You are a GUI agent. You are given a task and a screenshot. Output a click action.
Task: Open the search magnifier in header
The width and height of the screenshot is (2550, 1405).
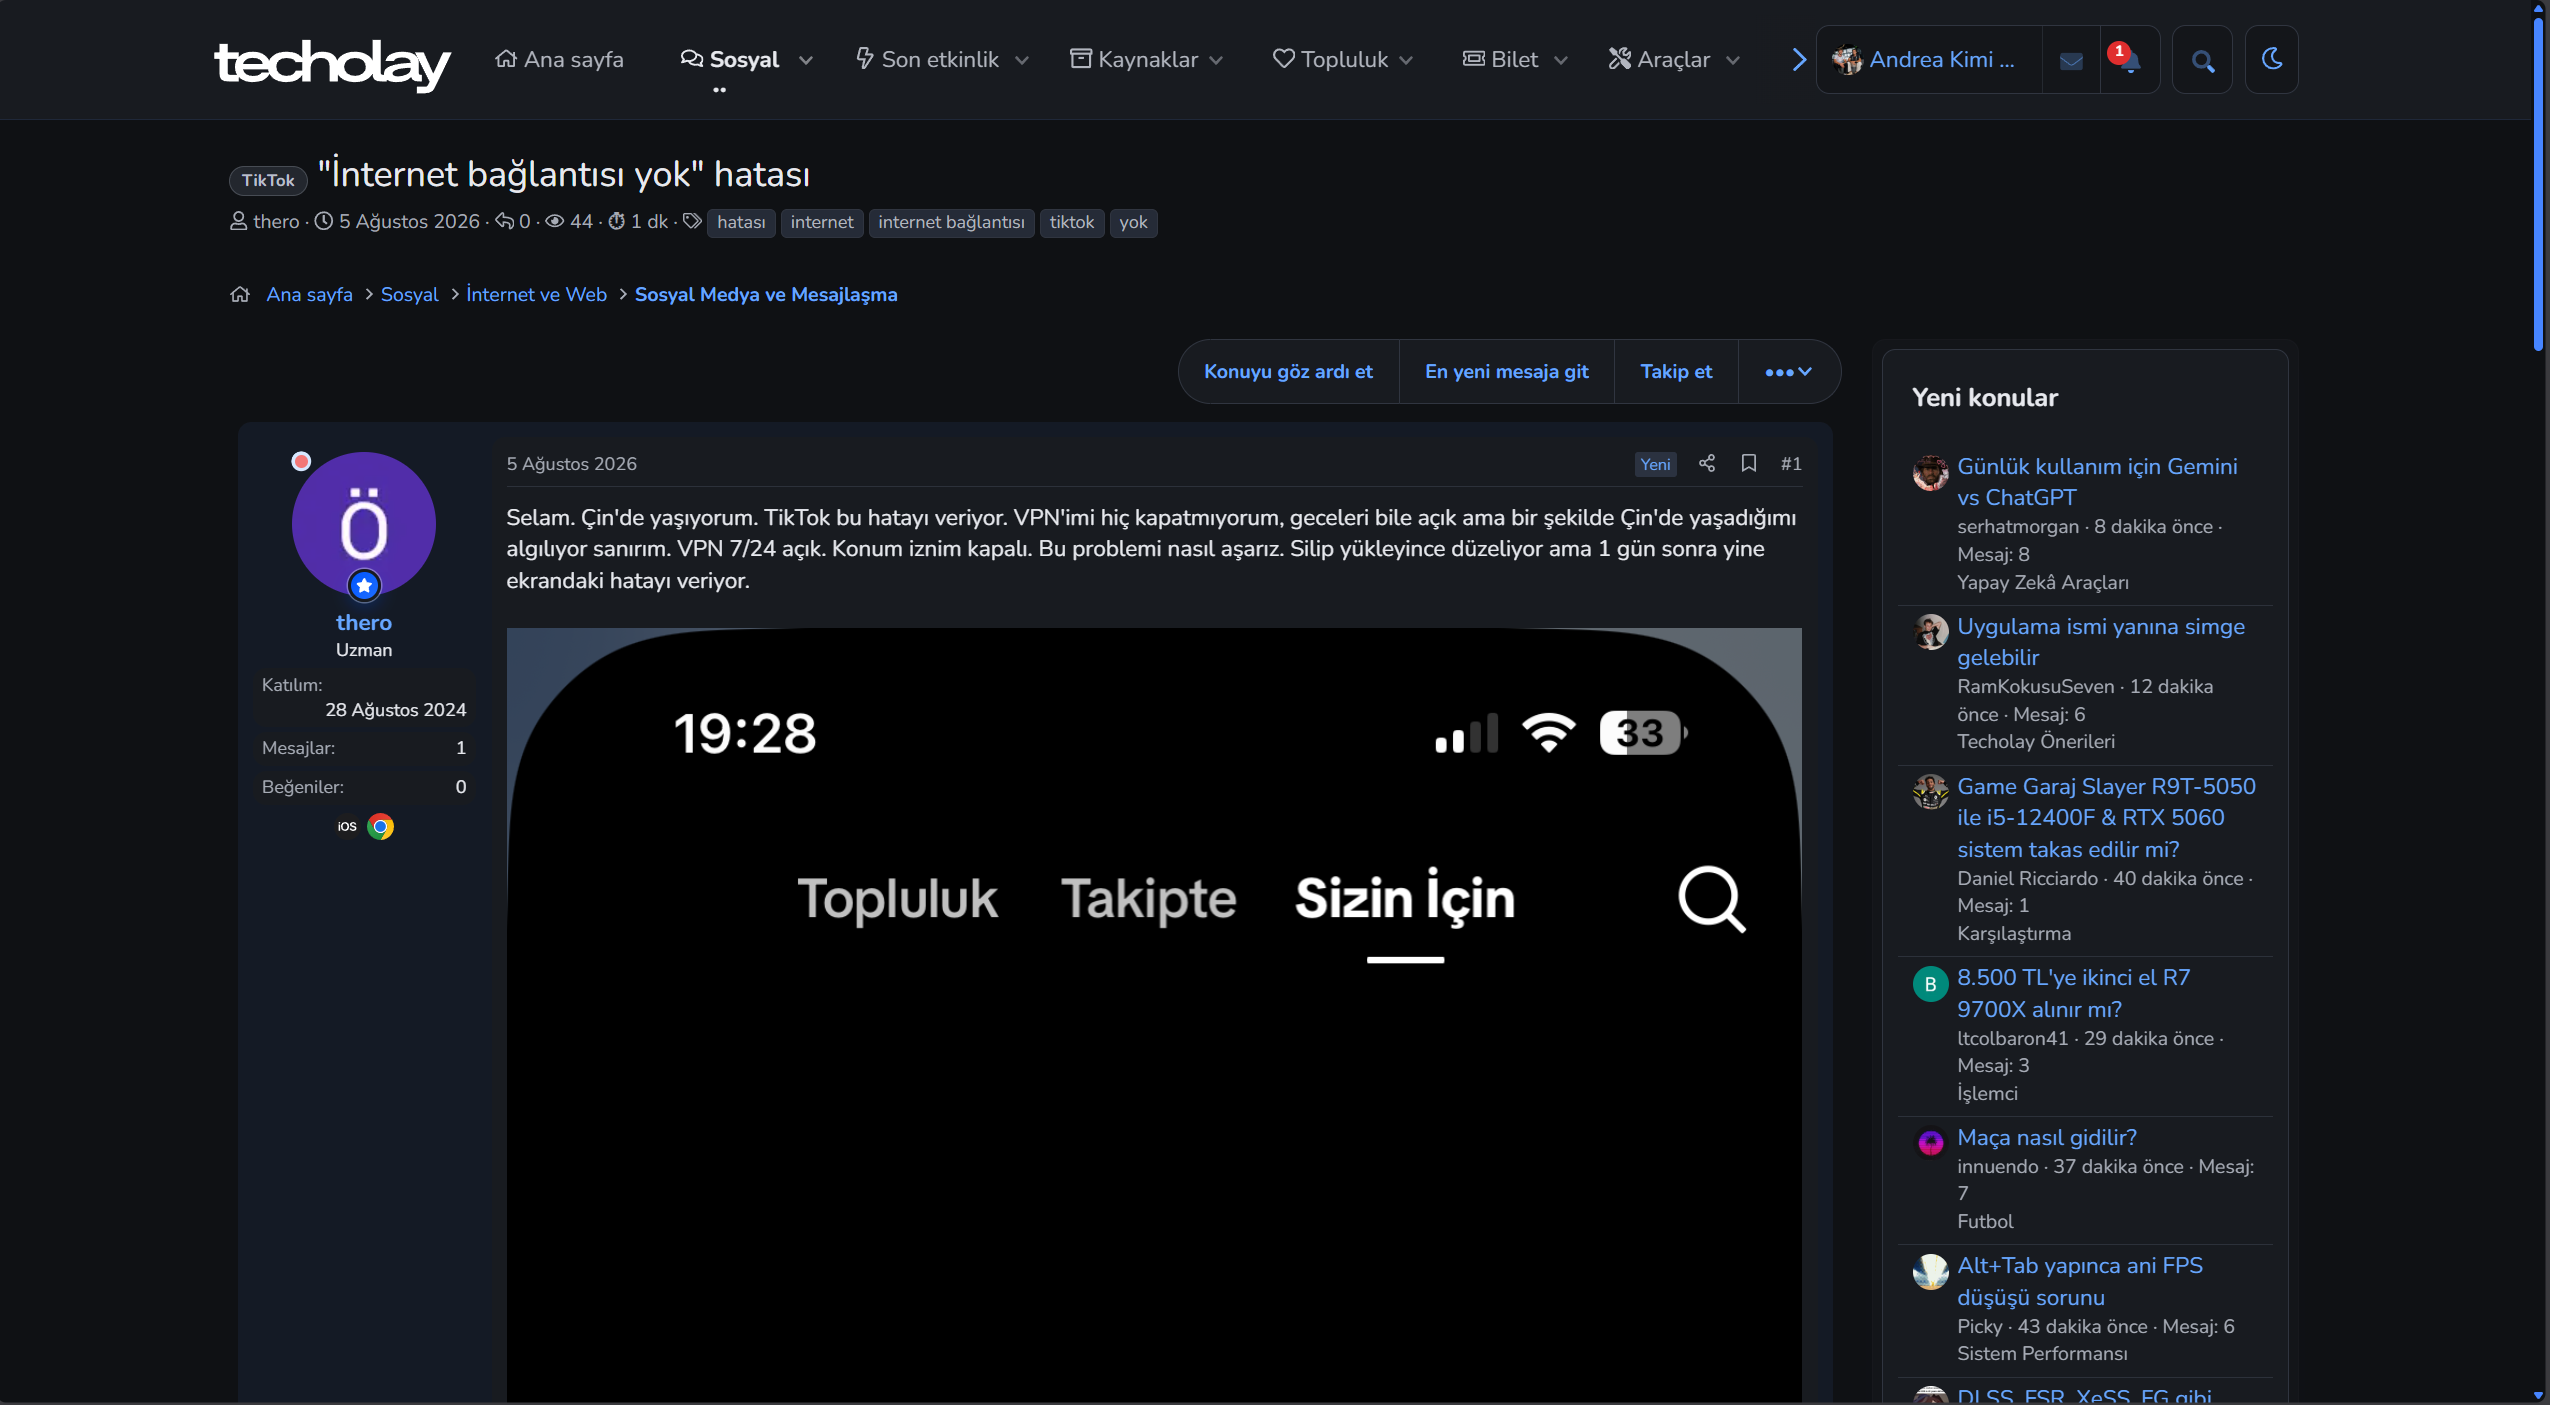pyautogui.click(x=2202, y=61)
